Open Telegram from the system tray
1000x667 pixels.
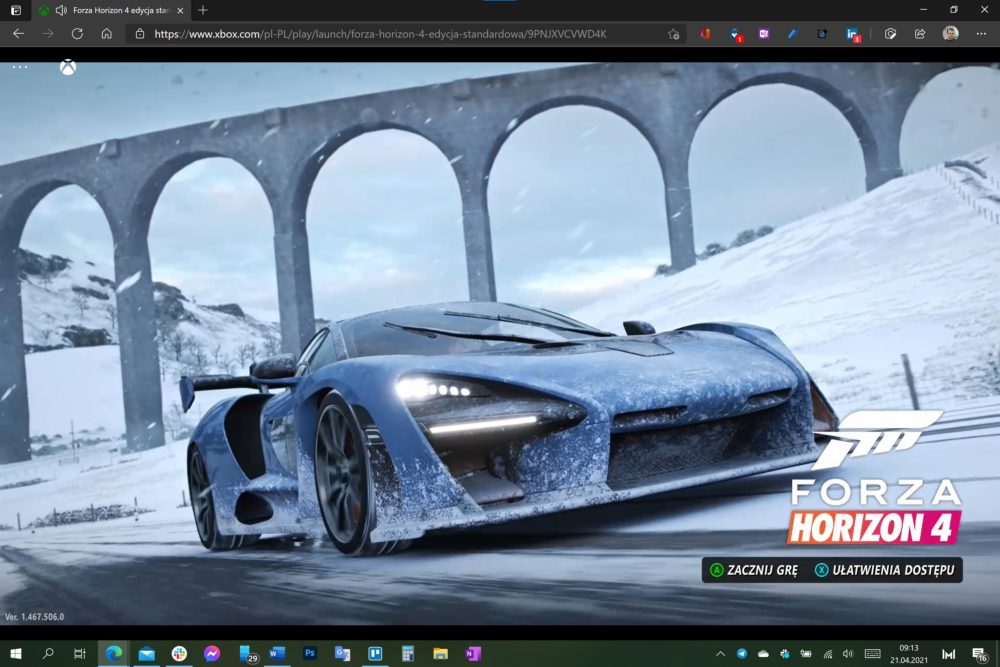[x=742, y=654]
